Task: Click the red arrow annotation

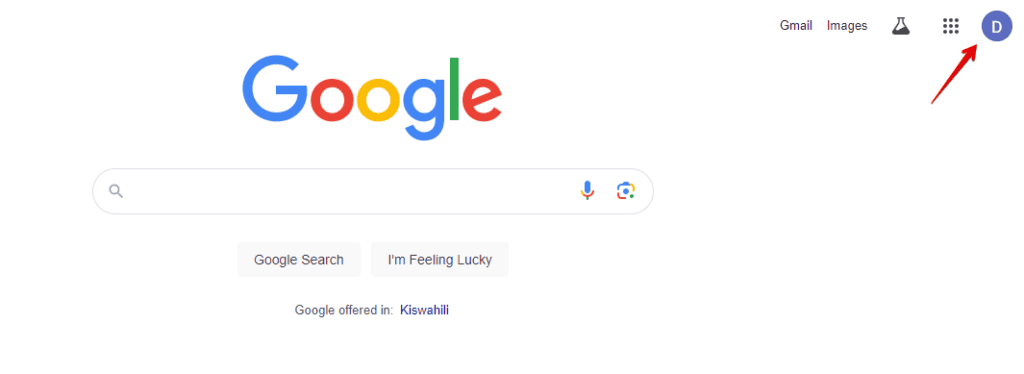Action: point(954,73)
